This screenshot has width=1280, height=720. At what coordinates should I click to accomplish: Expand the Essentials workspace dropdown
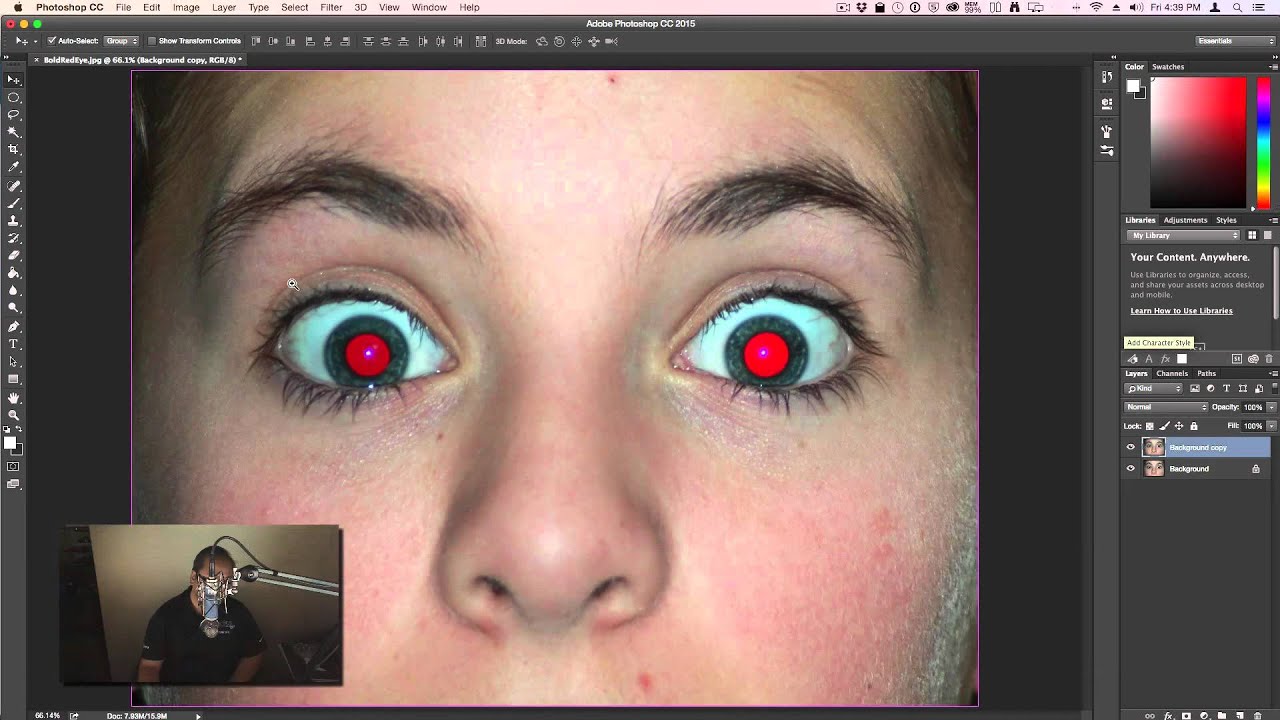point(1235,41)
